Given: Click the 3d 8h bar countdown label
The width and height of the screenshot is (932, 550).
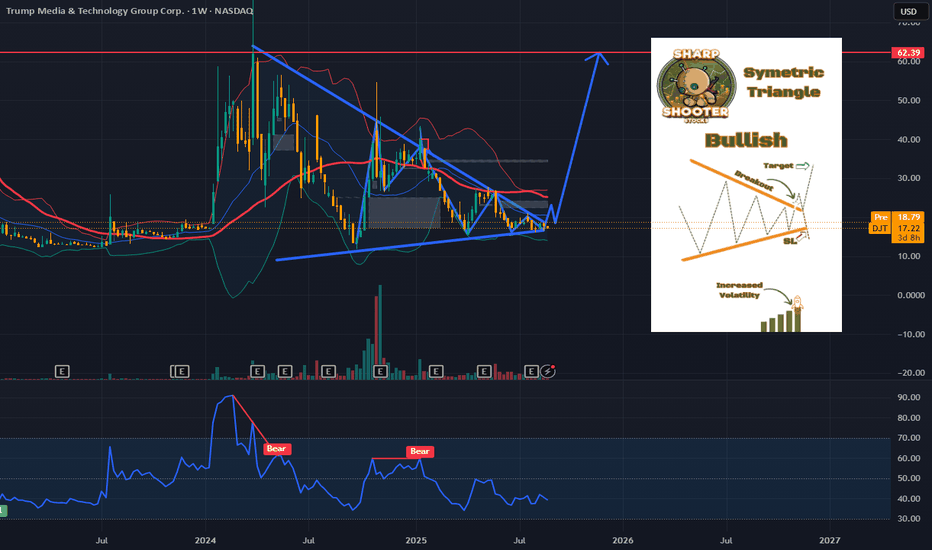Looking at the screenshot, I should click(x=908, y=238).
